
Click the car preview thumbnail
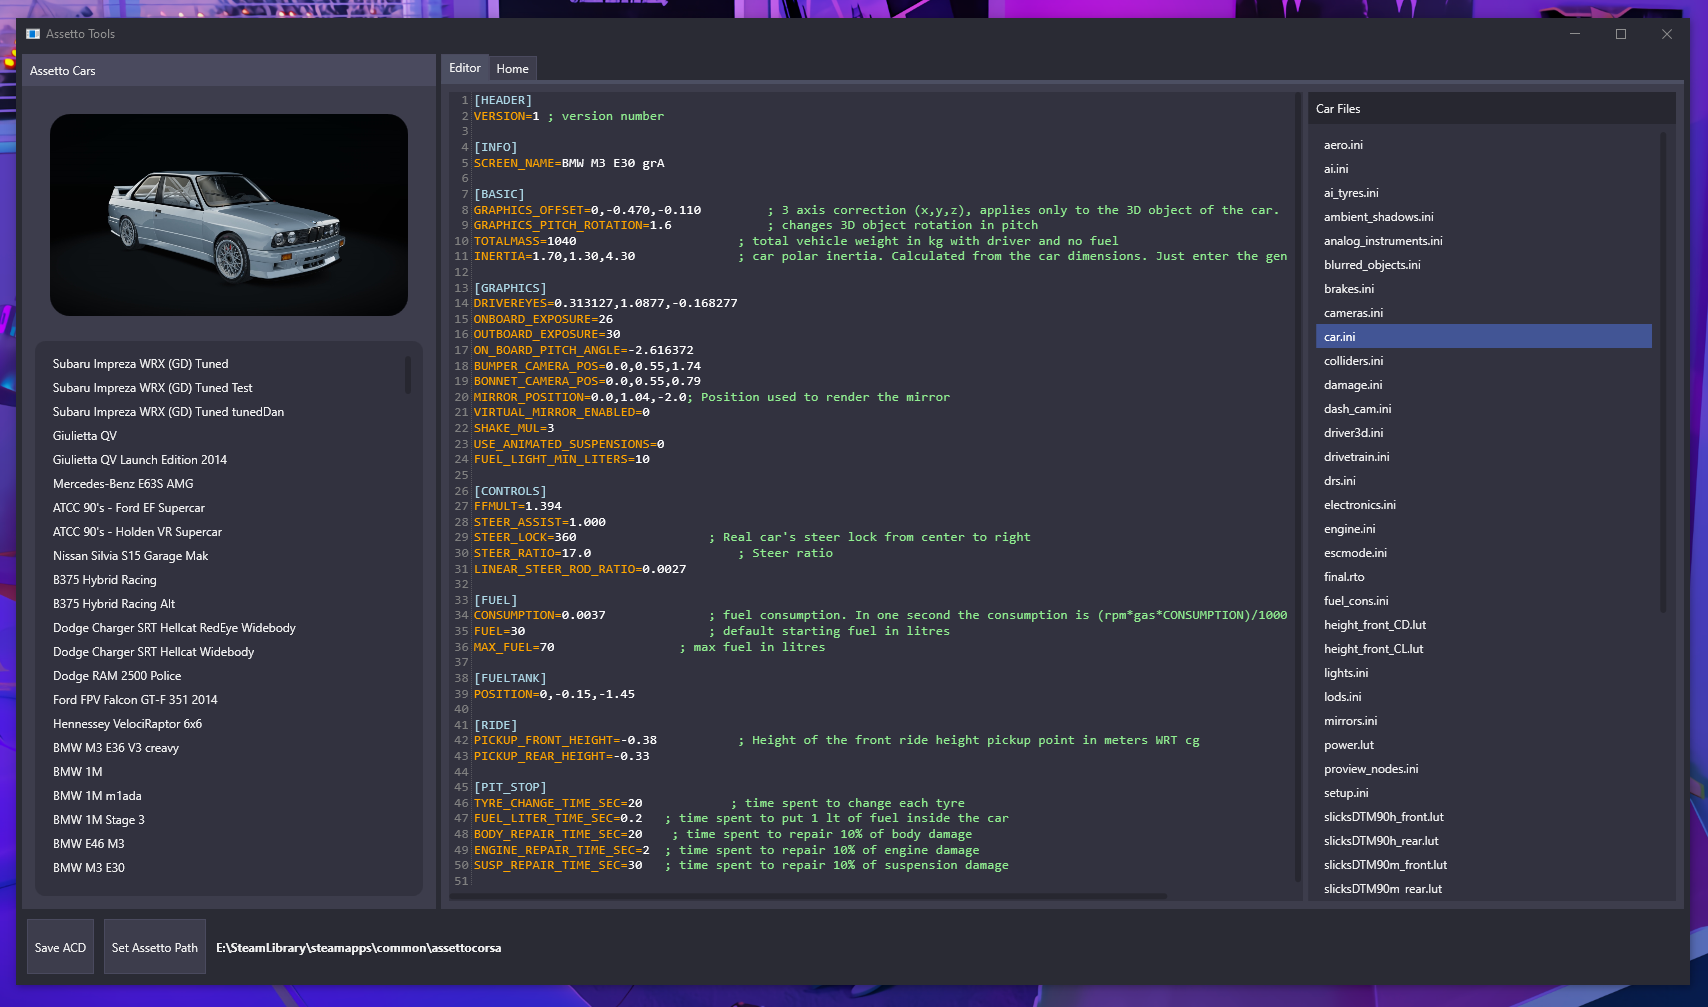tap(228, 215)
